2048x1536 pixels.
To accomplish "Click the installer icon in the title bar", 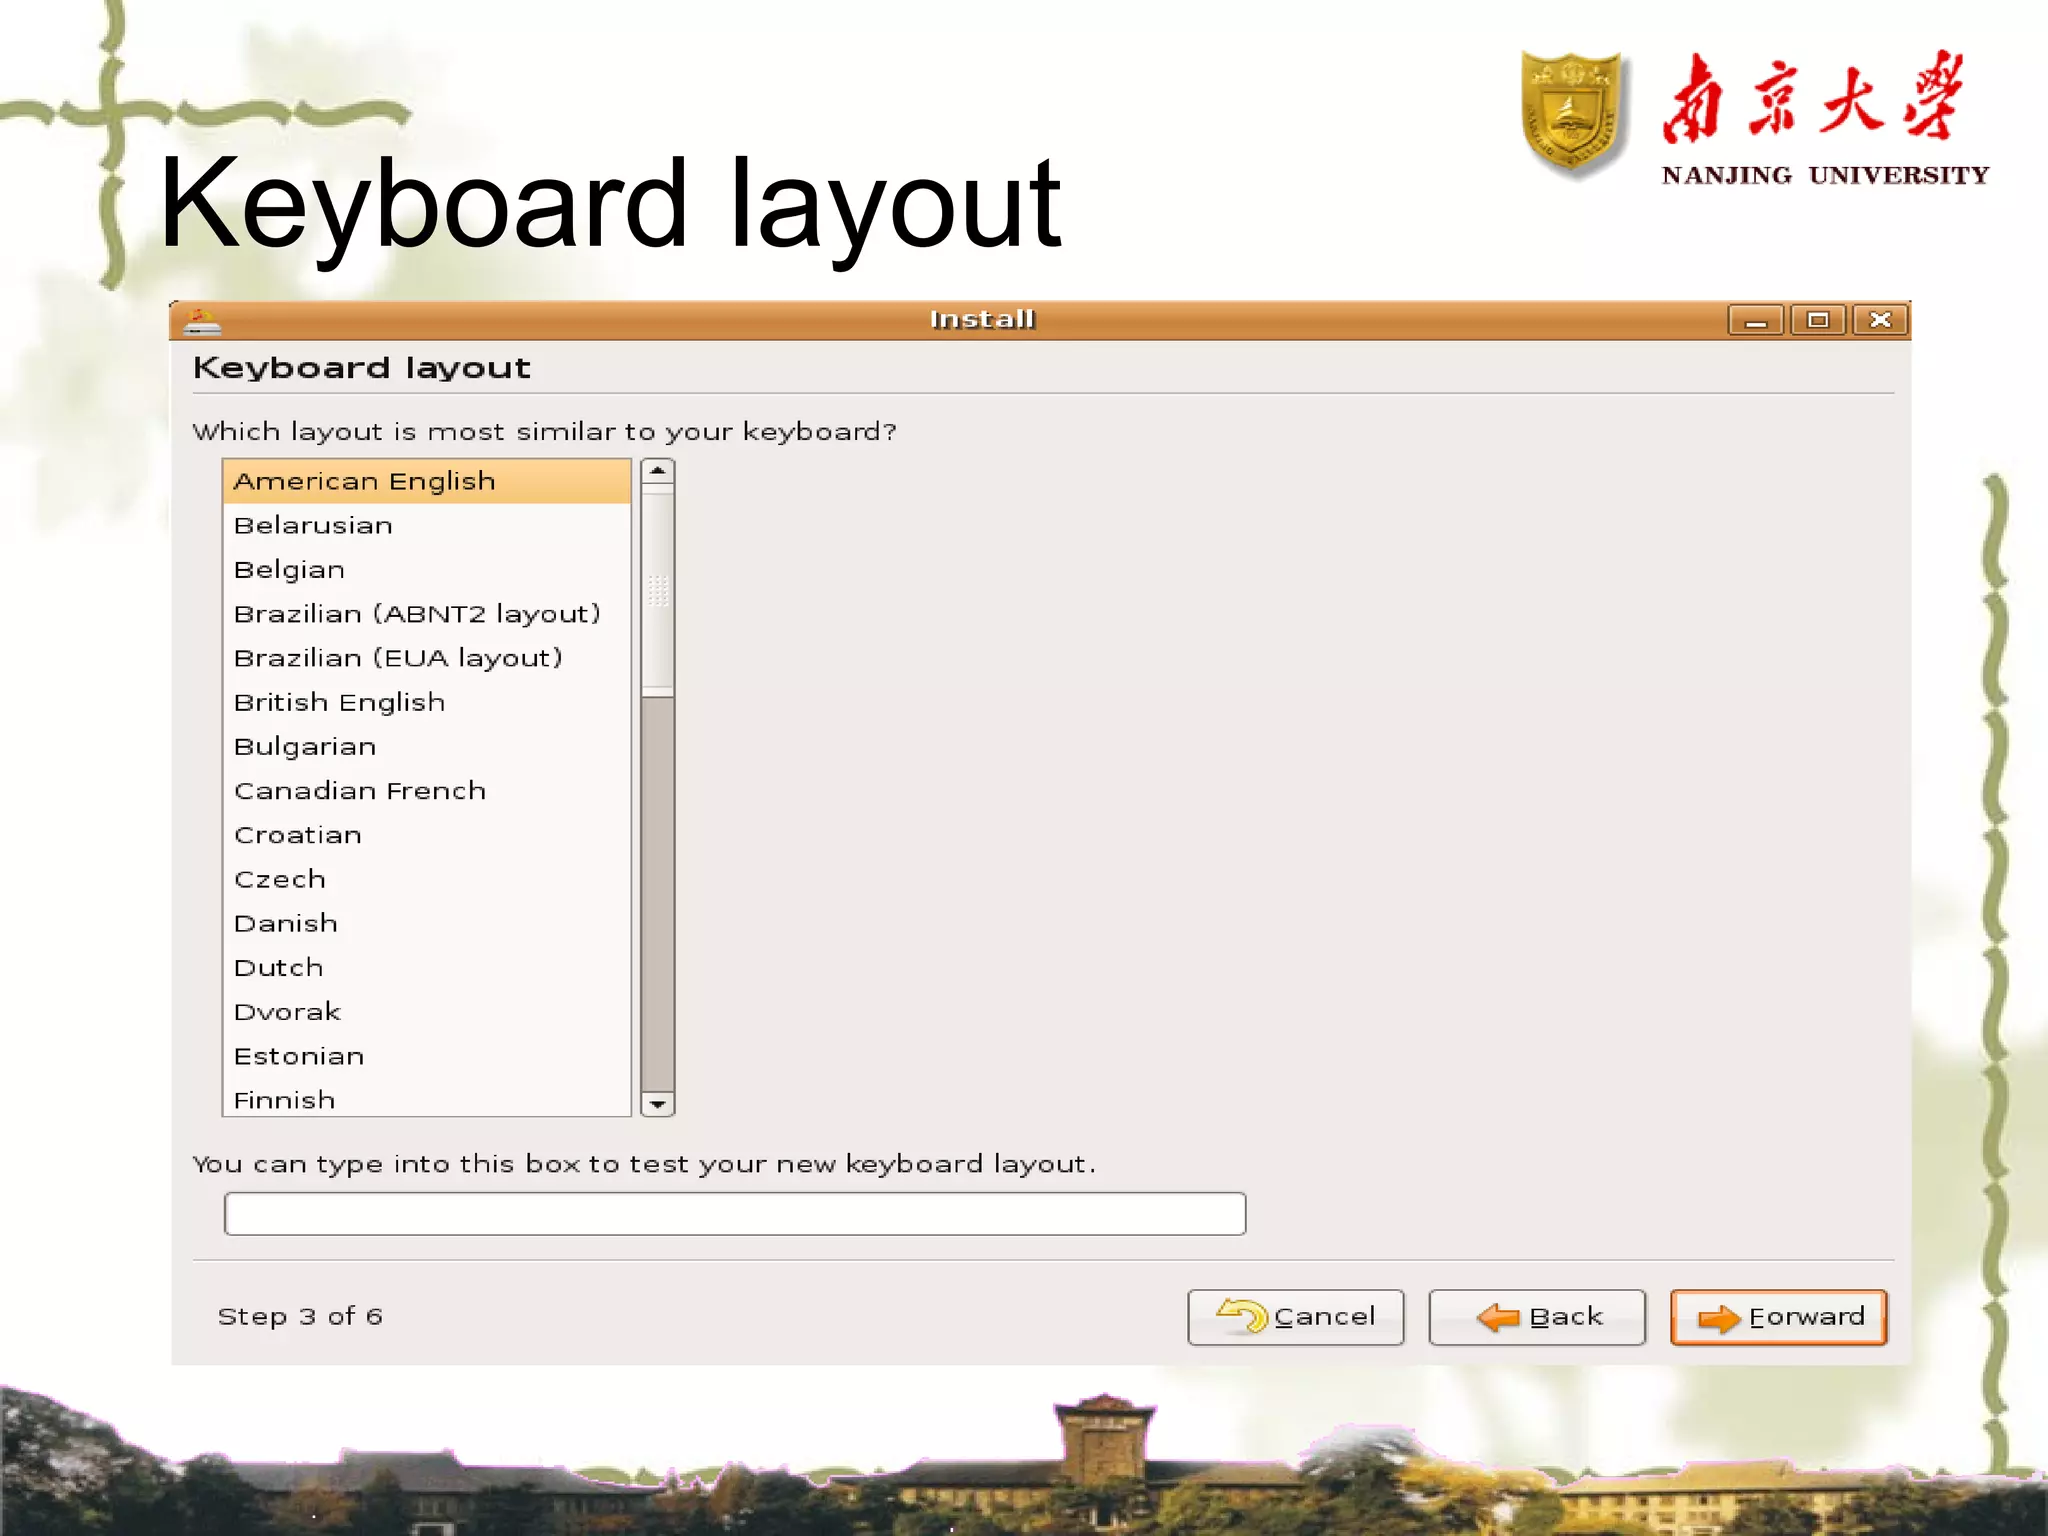I will [x=202, y=321].
